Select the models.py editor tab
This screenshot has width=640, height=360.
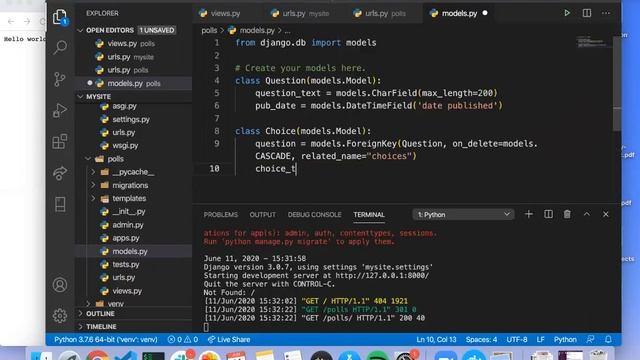[x=459, y=13]
